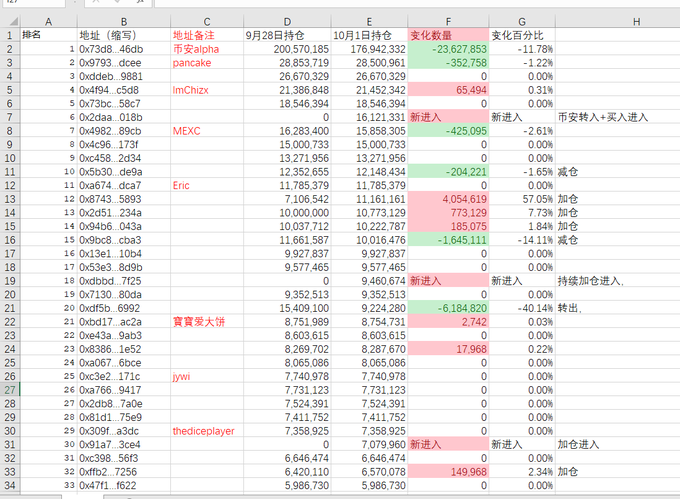The width and height of the screenshot is (680, 499).
Task: Click the 17,968 change cell
Action: click(x=448, y=349)
